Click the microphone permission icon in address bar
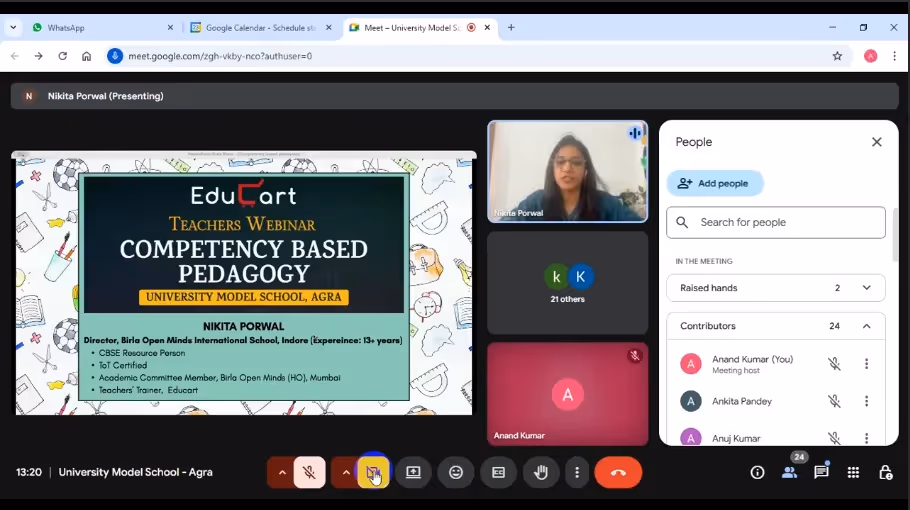The width and height of the screenshot is (910, 510). [115, 56]
